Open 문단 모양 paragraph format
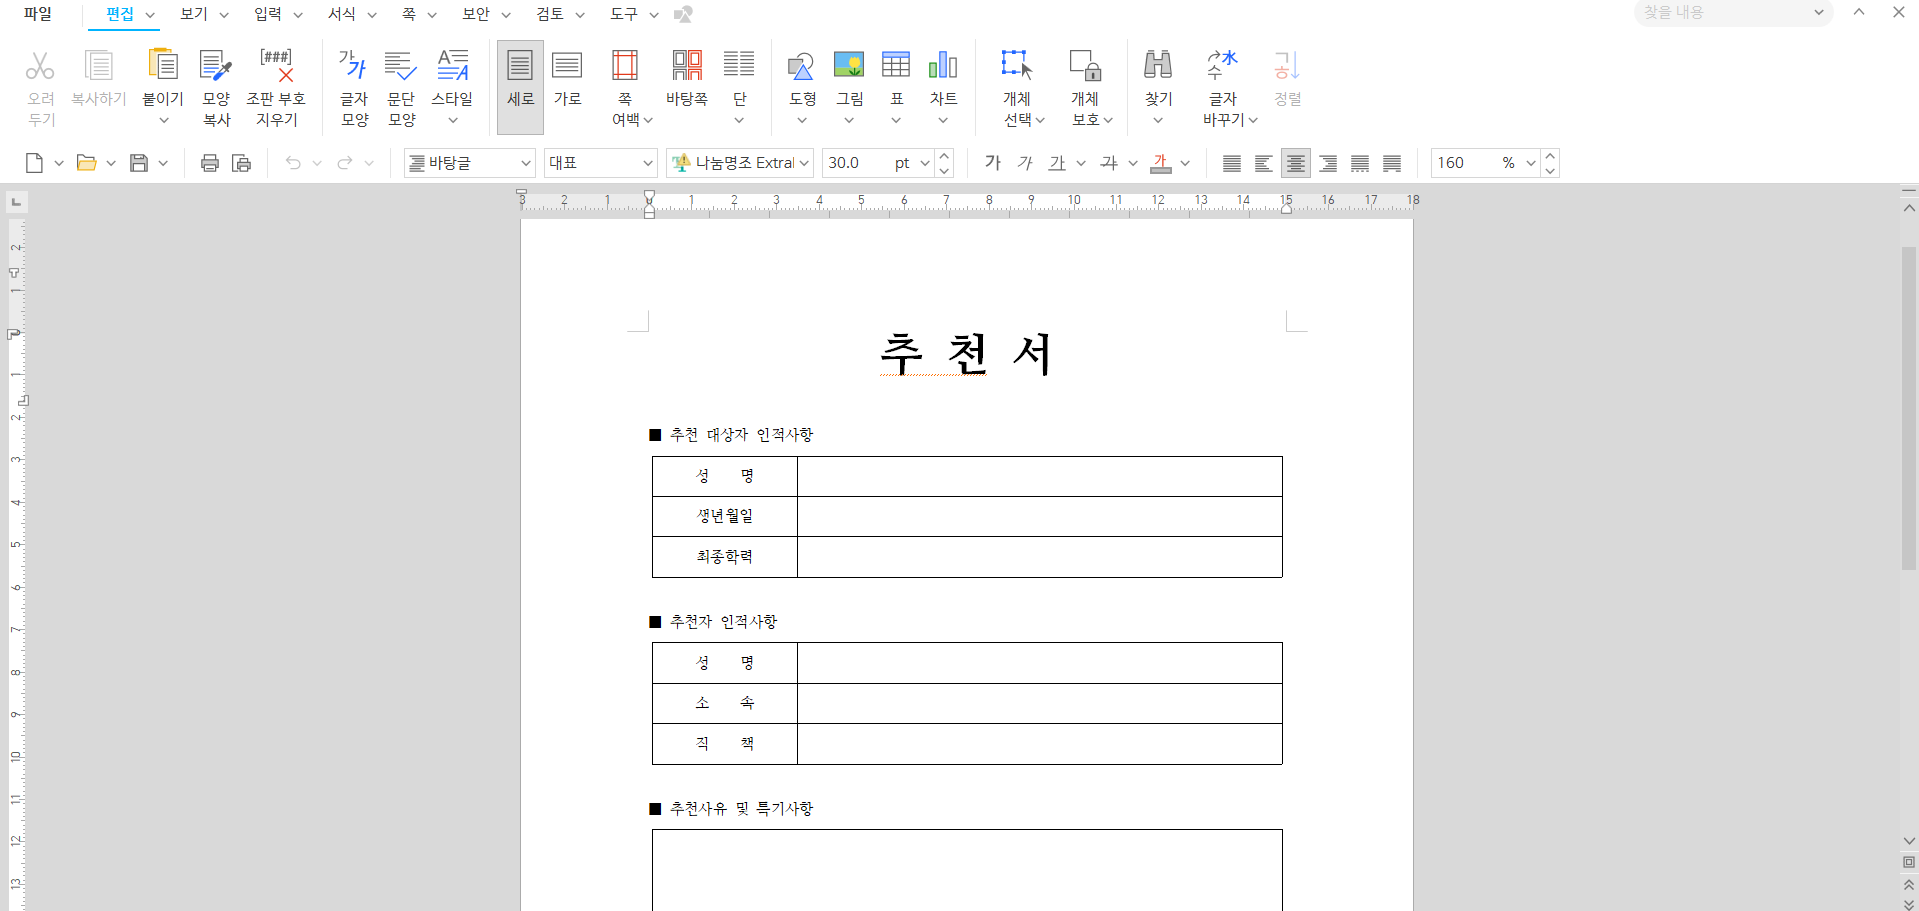 click(401, 66)
